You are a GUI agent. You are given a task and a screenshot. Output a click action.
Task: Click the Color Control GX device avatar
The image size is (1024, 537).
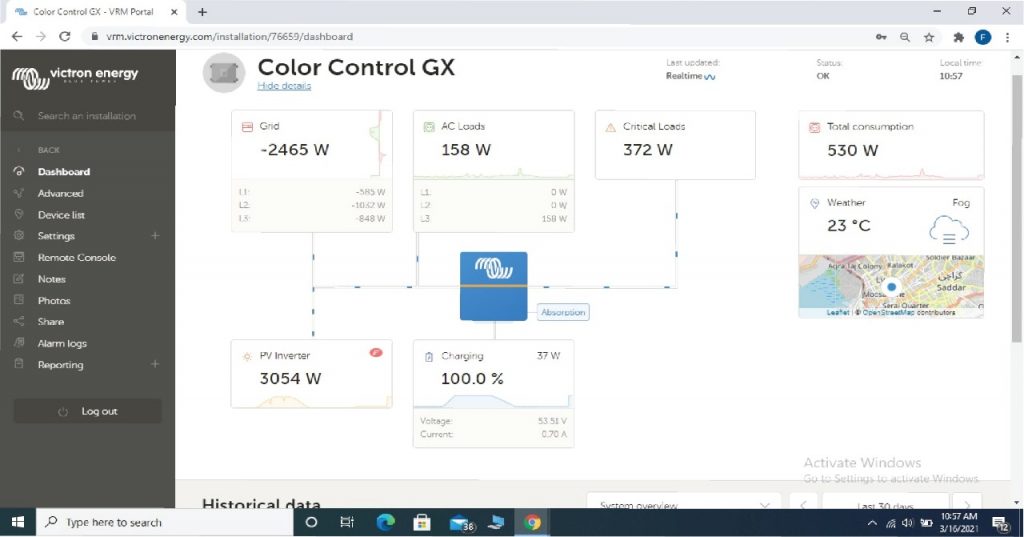(x=224, y=73)
